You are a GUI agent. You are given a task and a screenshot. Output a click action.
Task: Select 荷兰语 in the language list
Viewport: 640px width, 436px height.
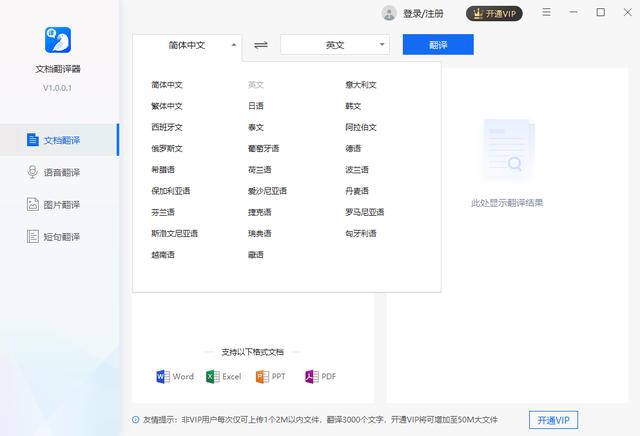pyautogui.click(x=260, y=170)
